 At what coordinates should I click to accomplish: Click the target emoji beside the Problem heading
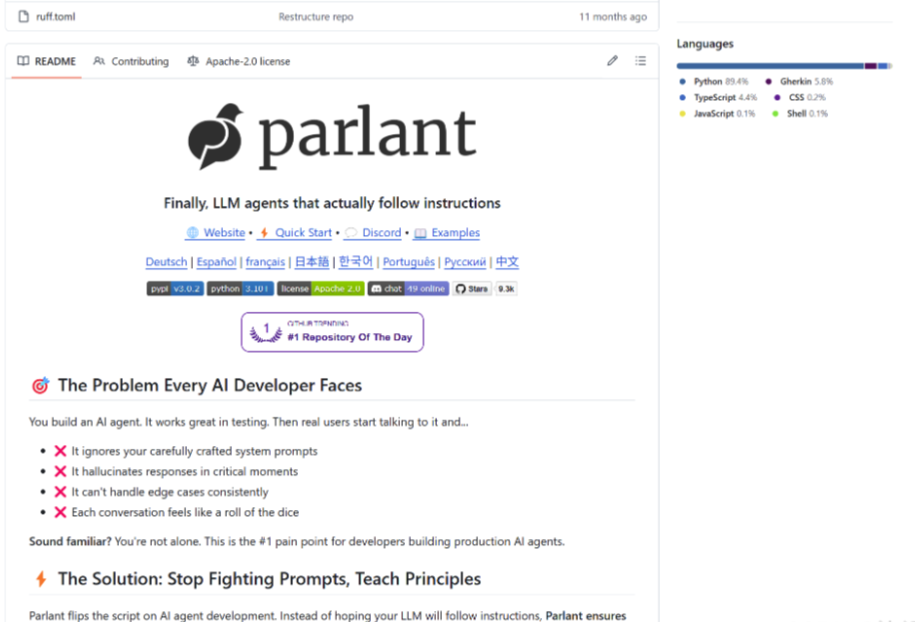tap(40, 385)
